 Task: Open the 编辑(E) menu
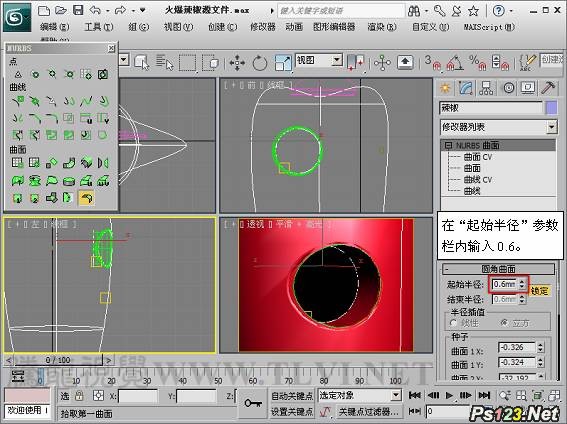tap(55, 27)
